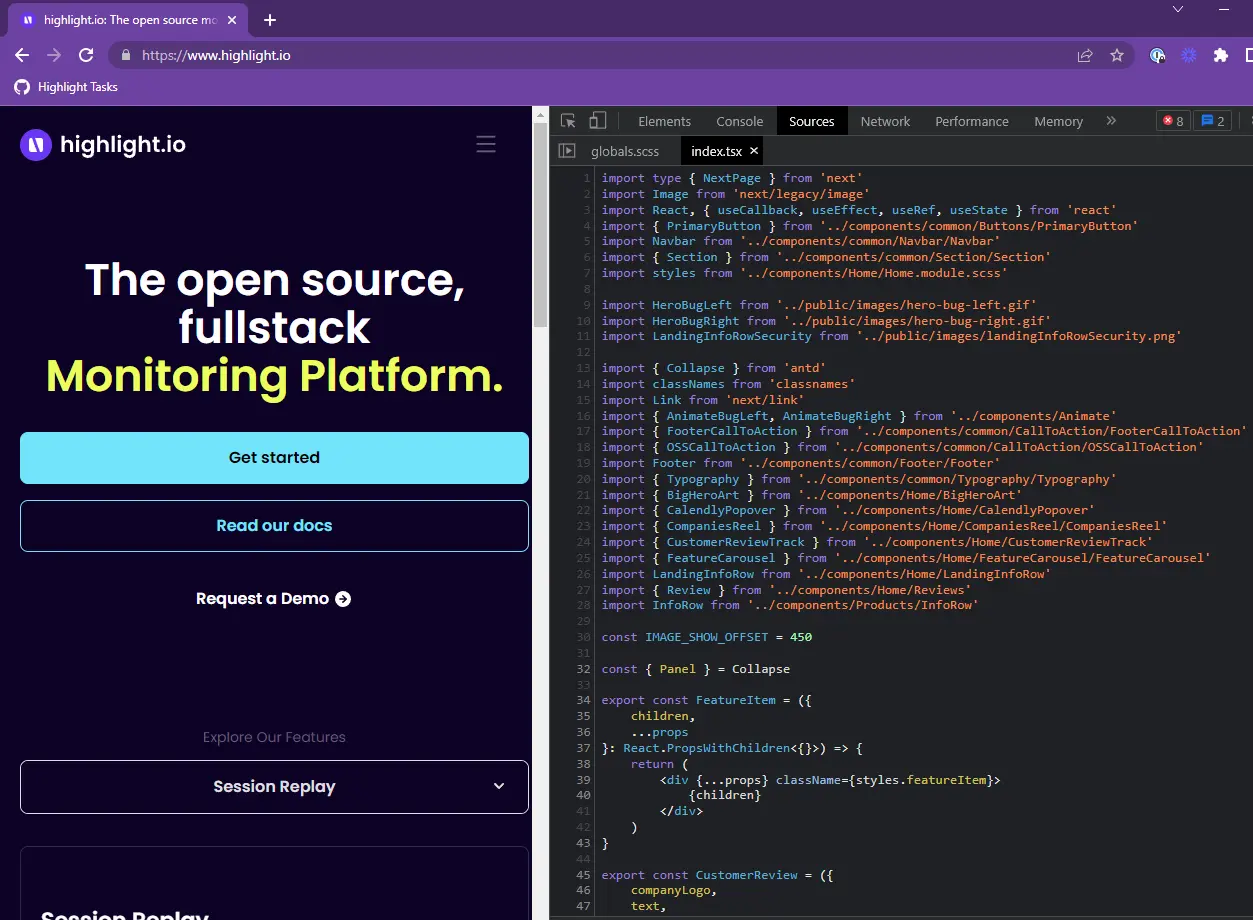The image size is (1253, 920).
Task: Open the red error count badge
Action: (1173, 121)
